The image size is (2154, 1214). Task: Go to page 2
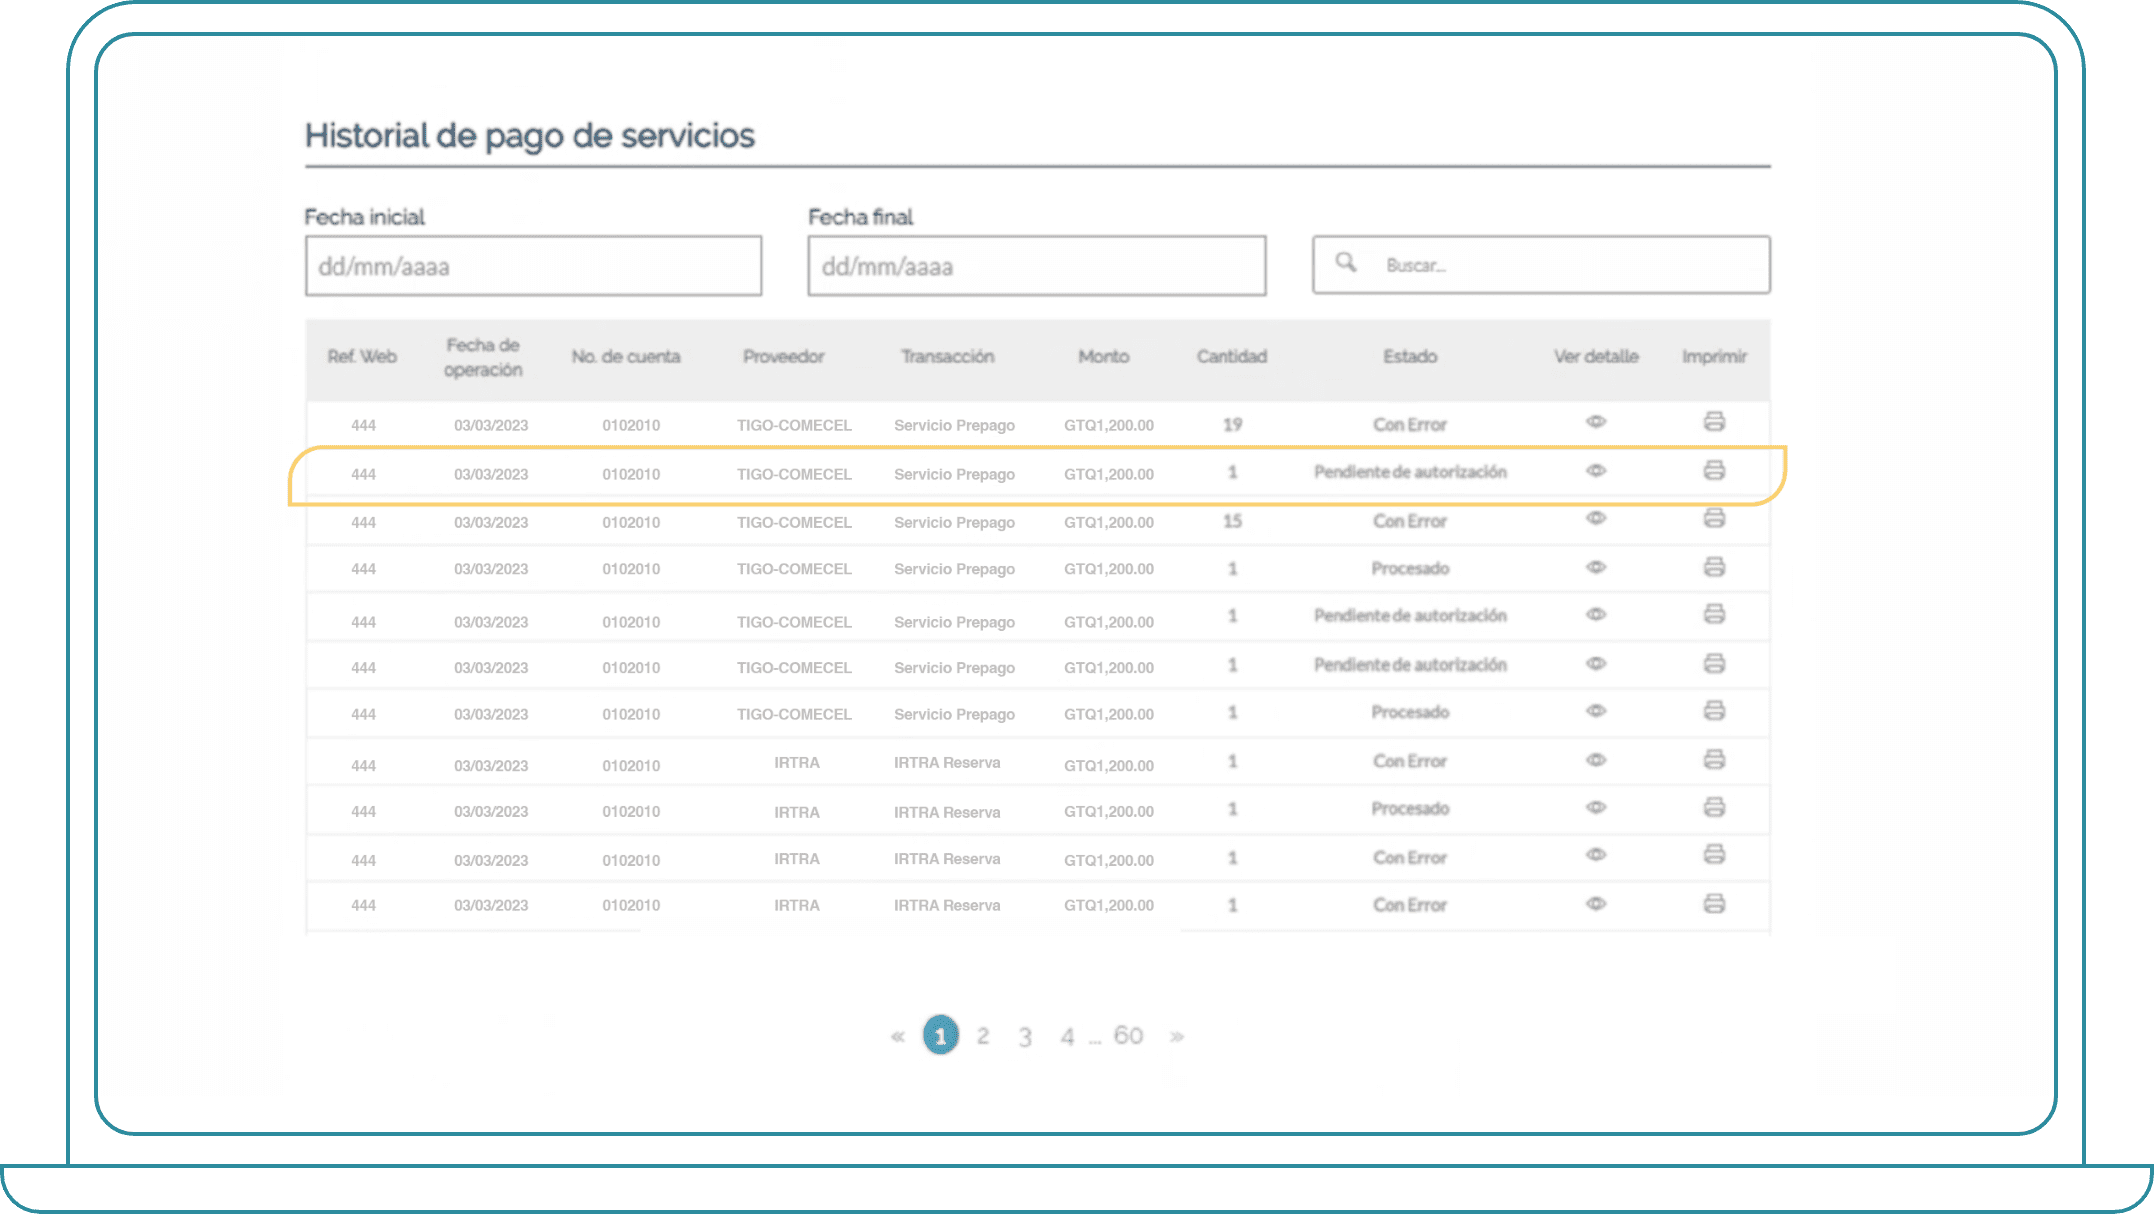point(983,1036)
